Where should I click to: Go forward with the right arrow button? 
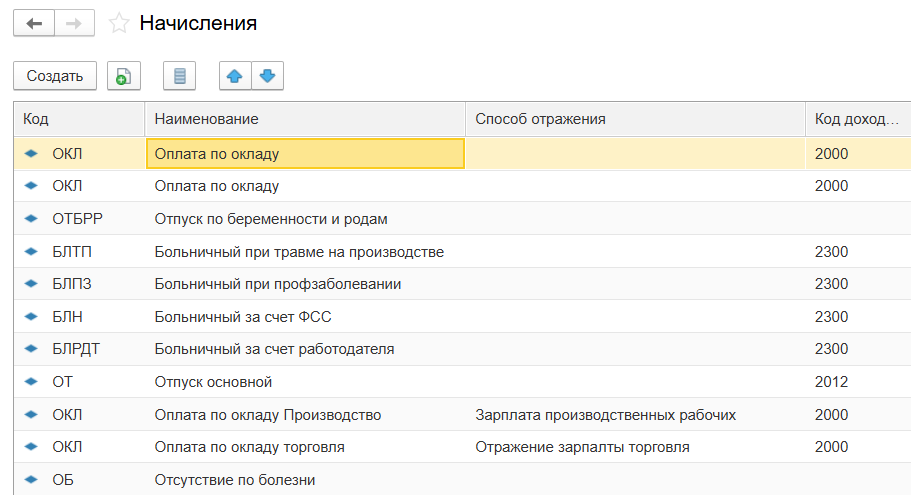coord(74,23)
